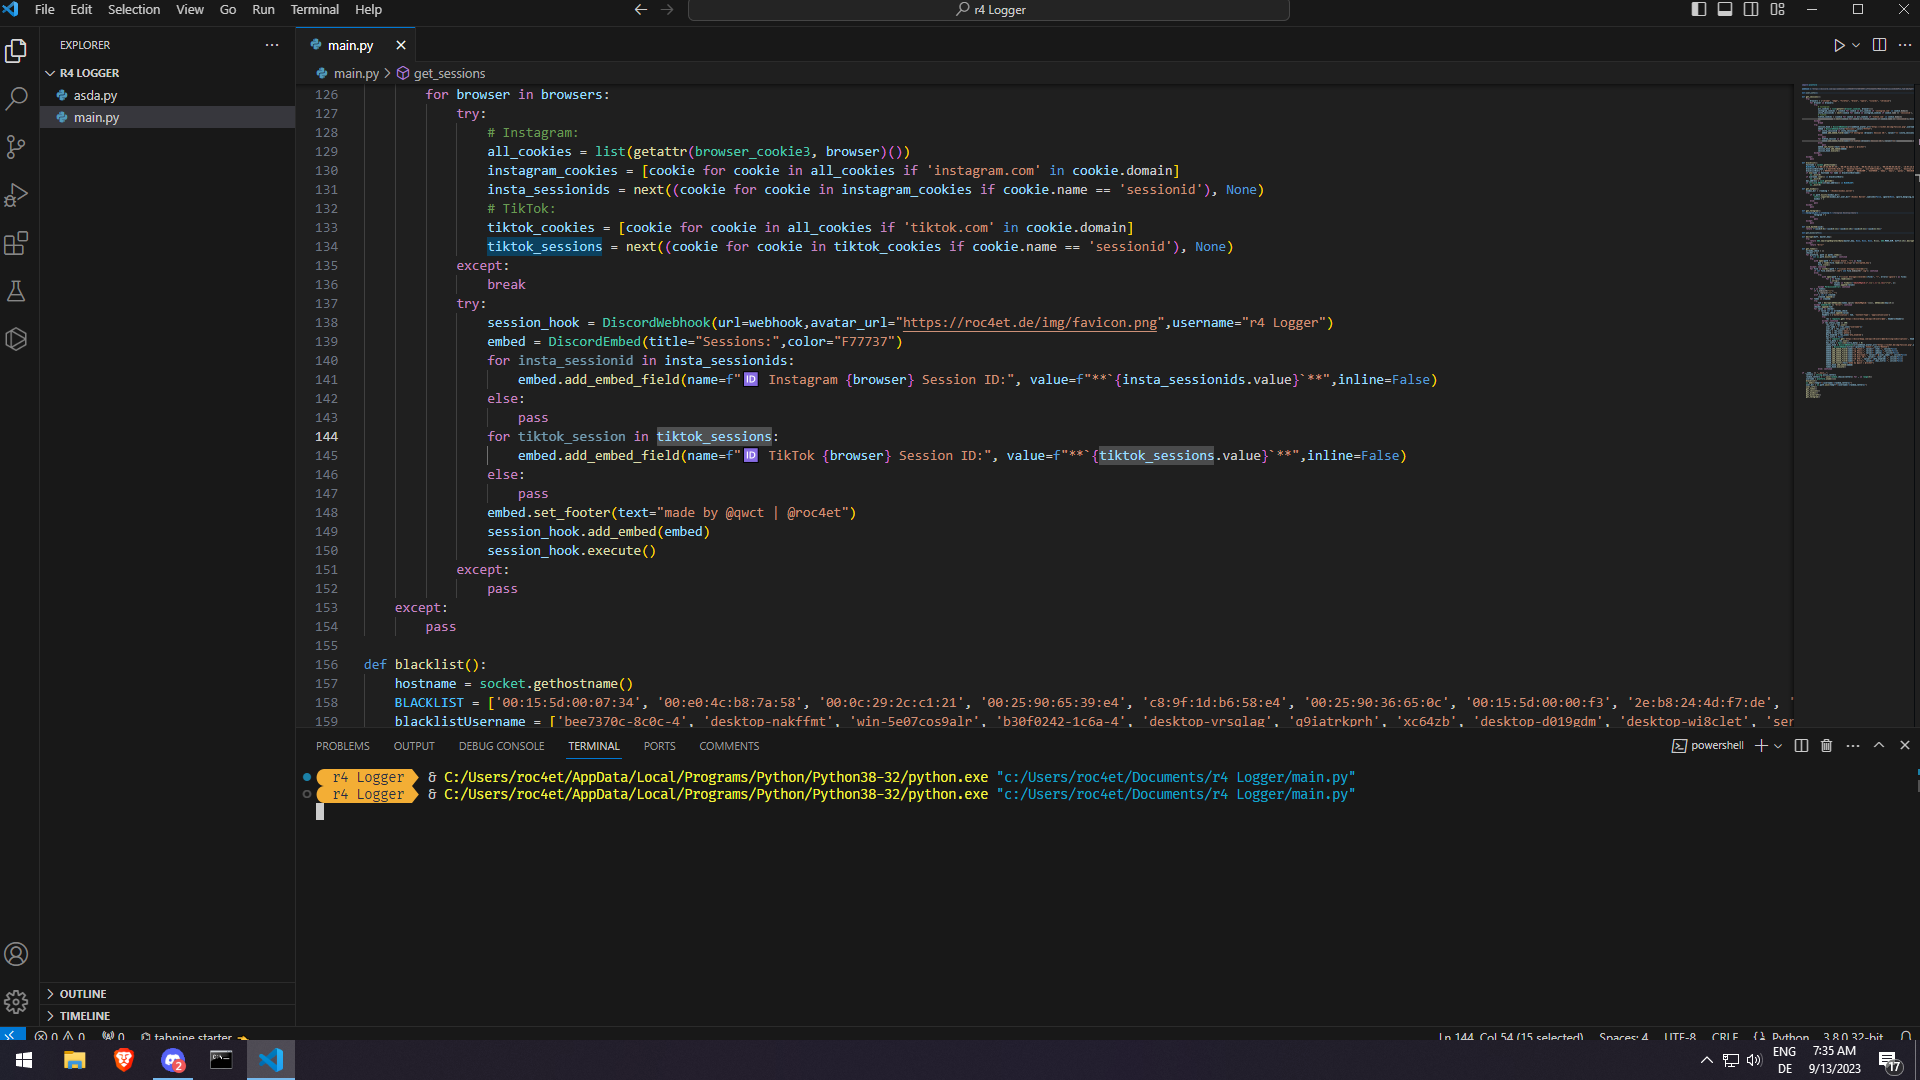1920x1080 pixels.
Task: Open the Source Control view
Action: (x=16, y=147)
